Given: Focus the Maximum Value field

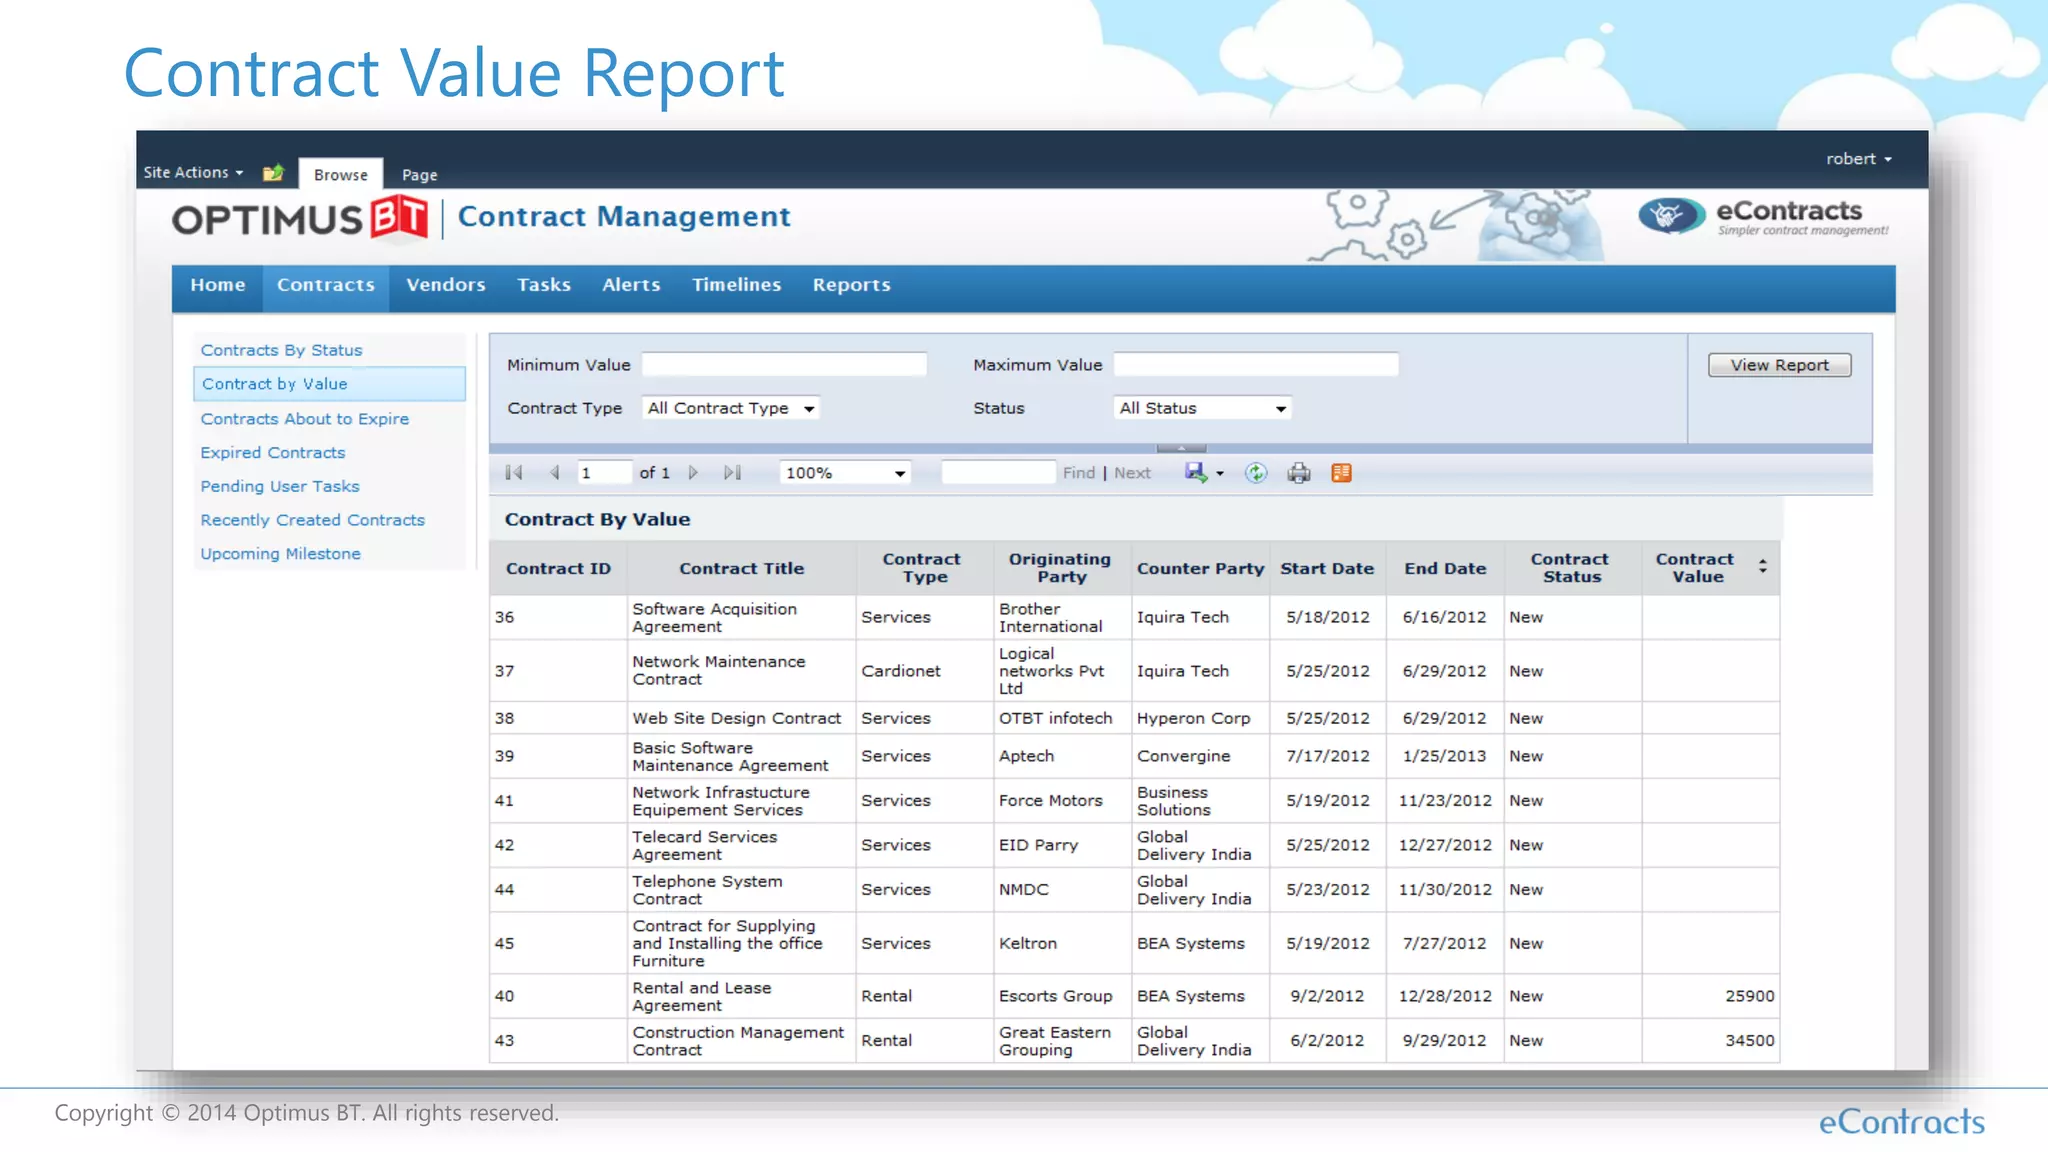Looking at the screenshot, I should point(1256,365).
